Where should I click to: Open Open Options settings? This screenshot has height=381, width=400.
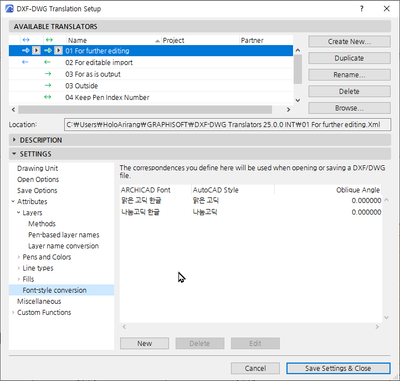coord(38,179)
